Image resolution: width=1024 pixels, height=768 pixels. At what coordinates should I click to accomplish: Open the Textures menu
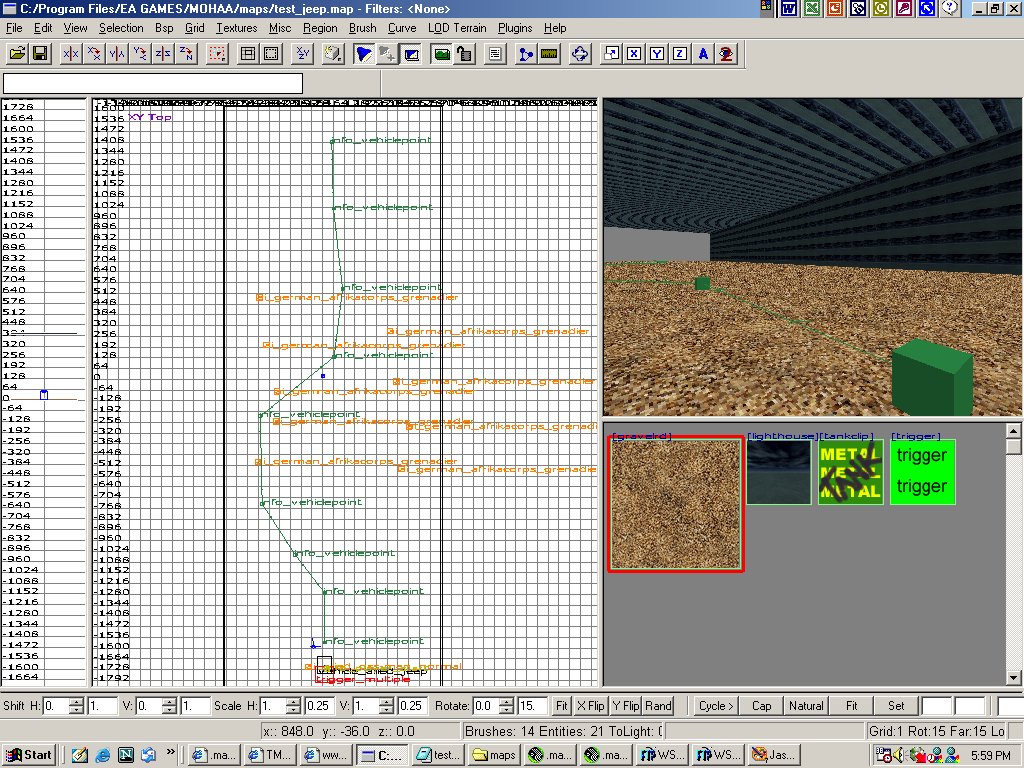point(236,28)
